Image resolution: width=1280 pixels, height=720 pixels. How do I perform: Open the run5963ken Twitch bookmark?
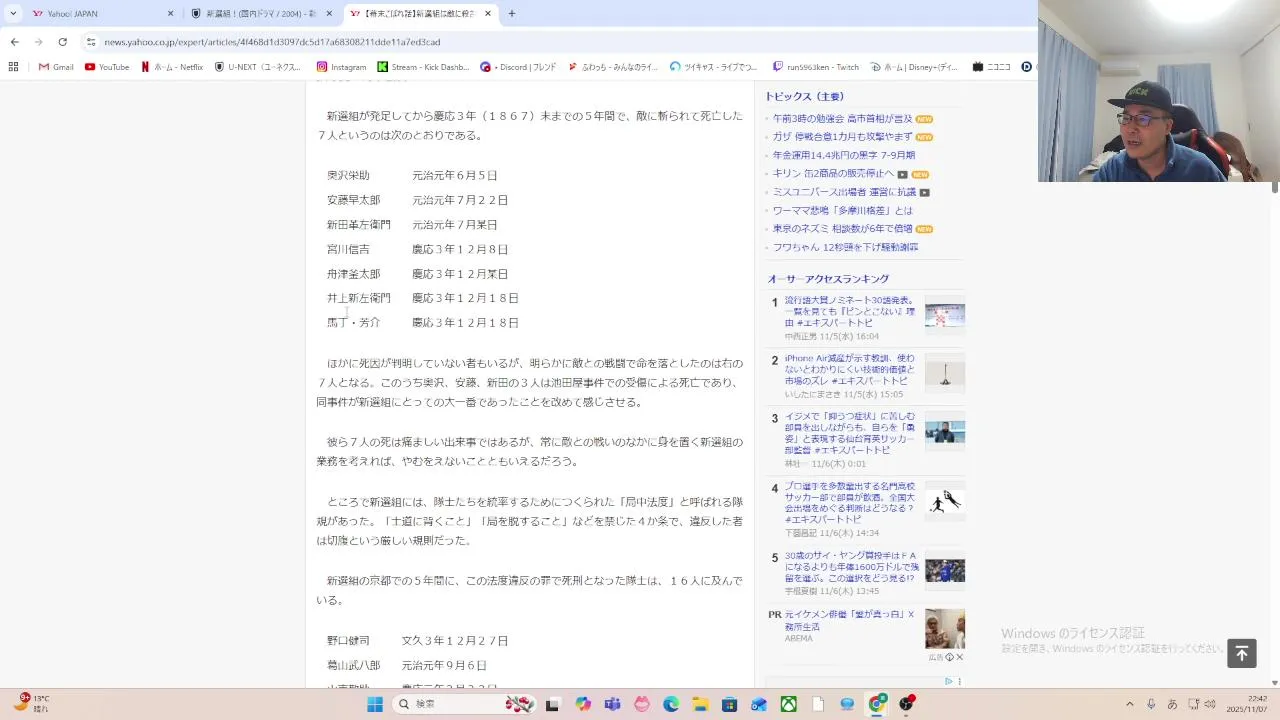[x=816, y=67]
